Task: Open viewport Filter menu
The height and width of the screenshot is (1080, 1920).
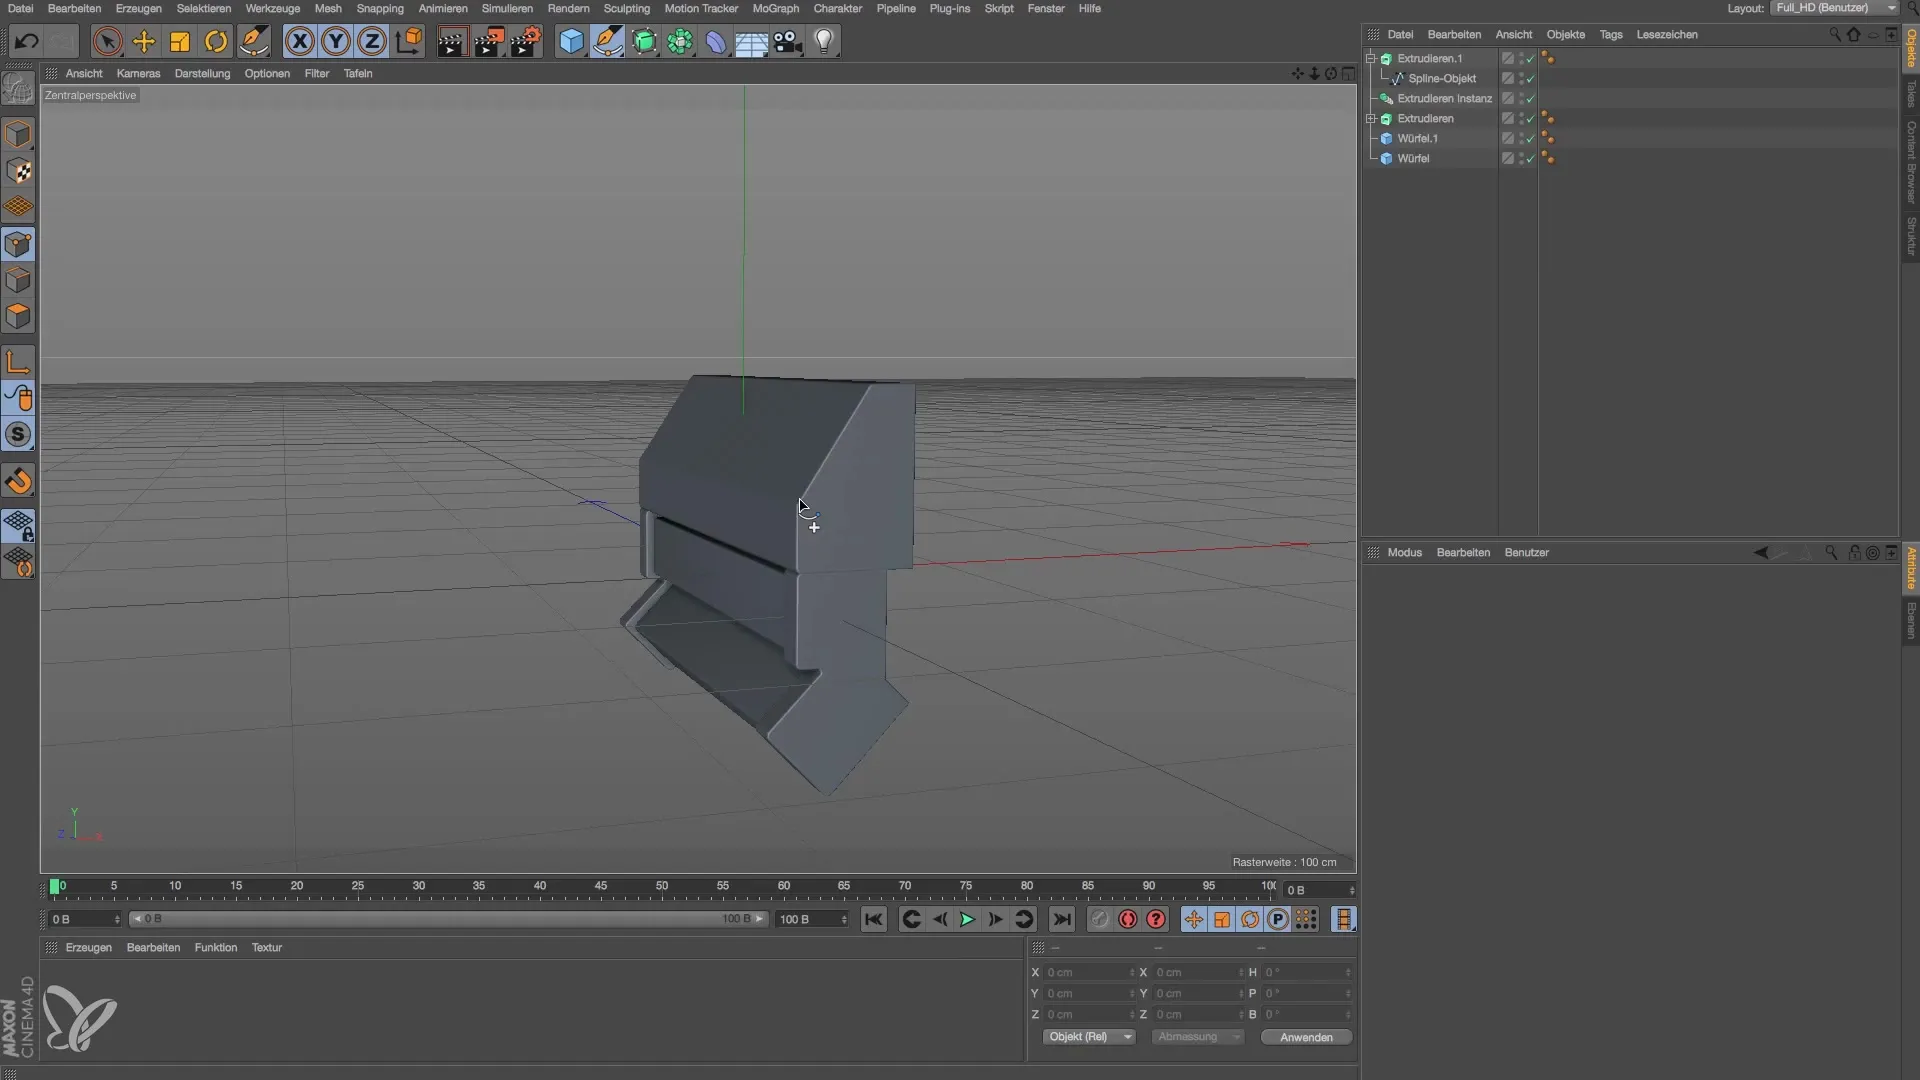Action: coord(317,73)
